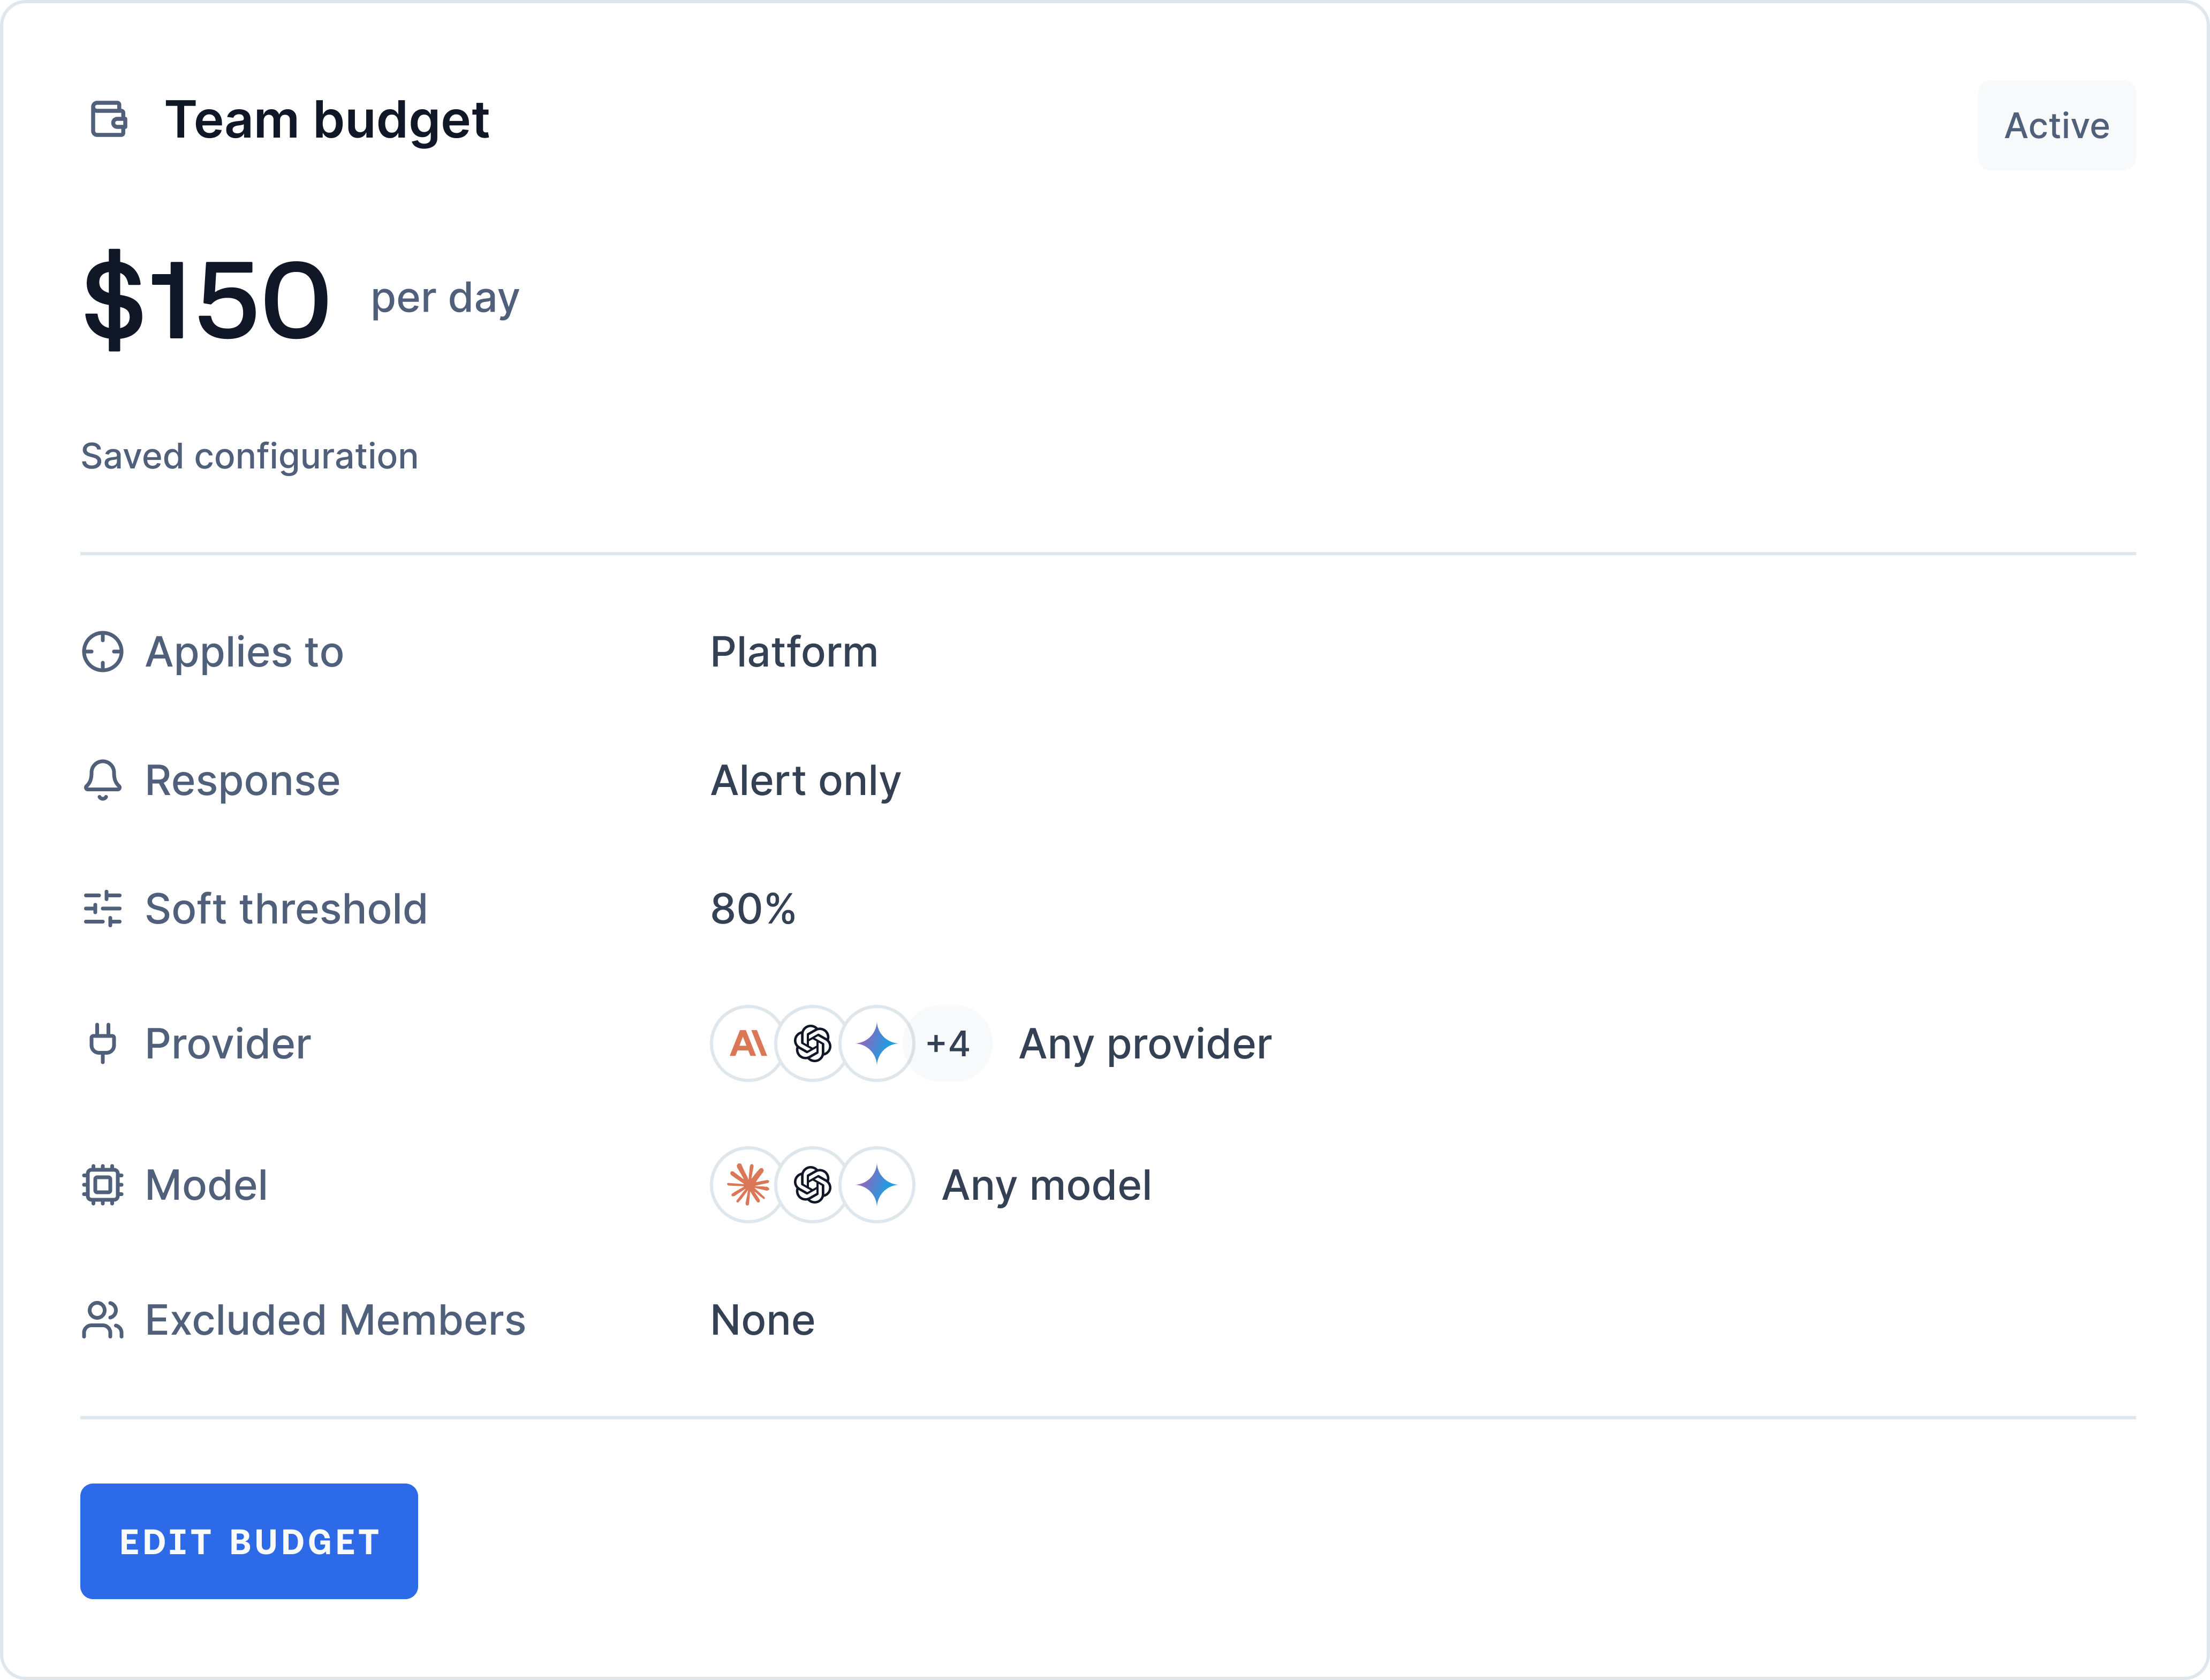This screenshot has height=1680, width=2210.
Task: Click the Provider label
Action: tap(228, 1044)
